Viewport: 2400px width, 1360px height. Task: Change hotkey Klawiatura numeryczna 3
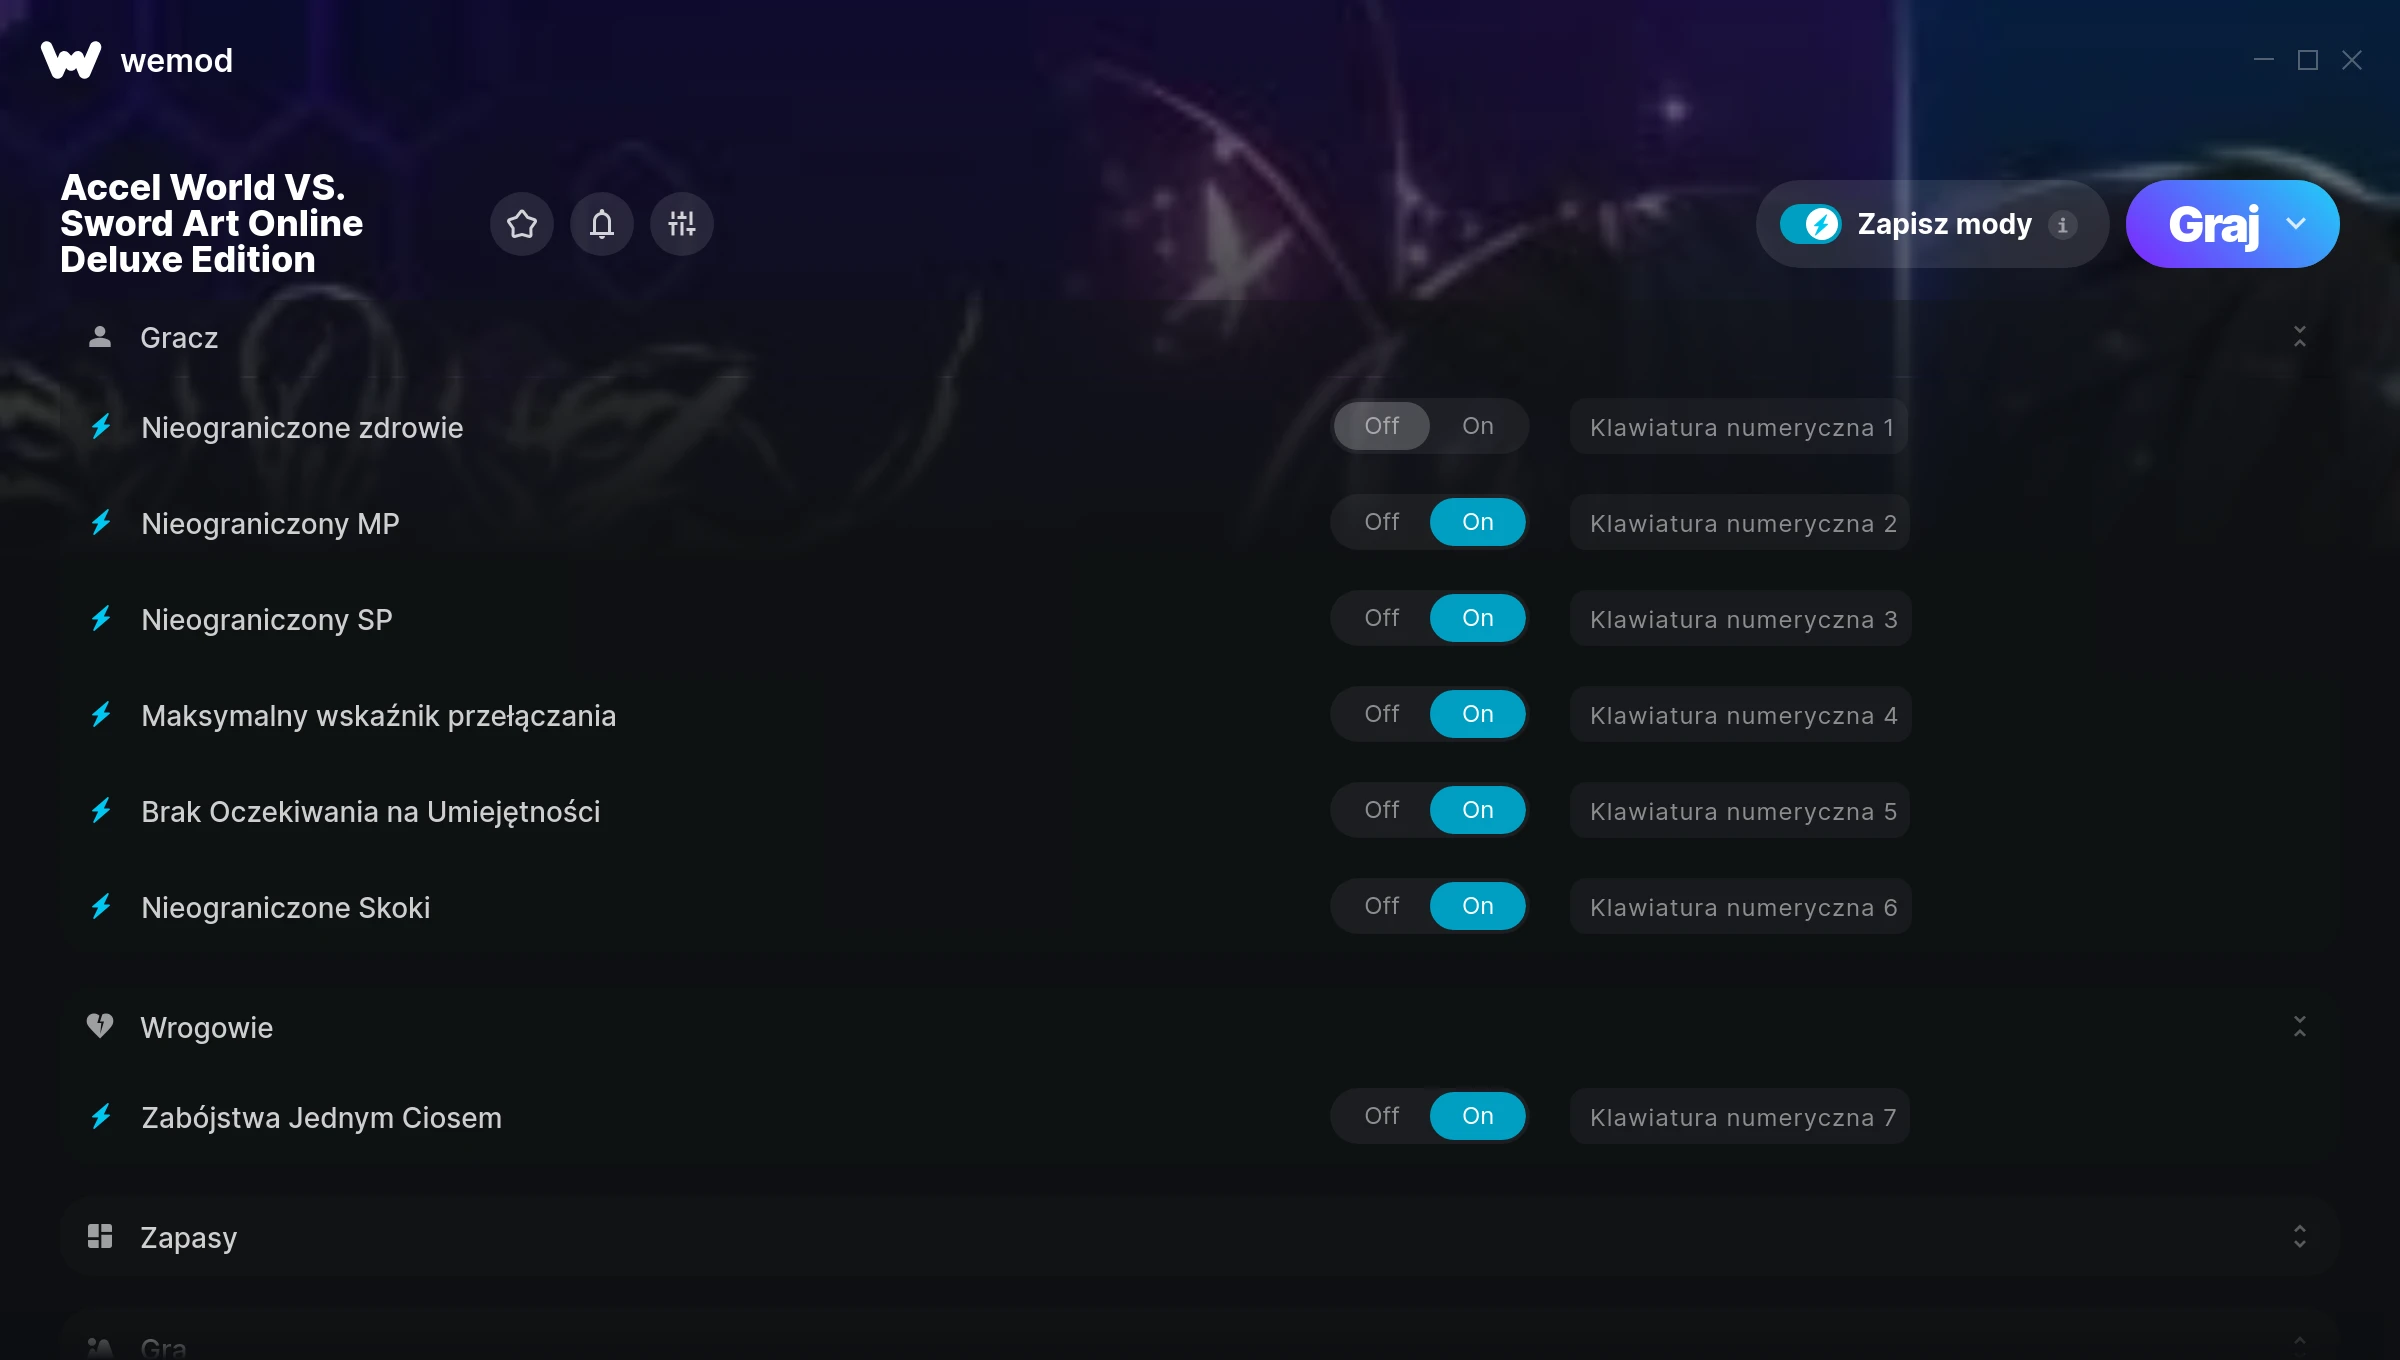pyautogui.click(x=1741, y=619)
